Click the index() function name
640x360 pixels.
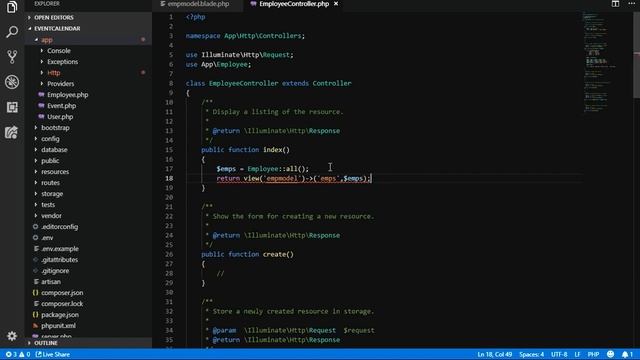pos(276,150)
